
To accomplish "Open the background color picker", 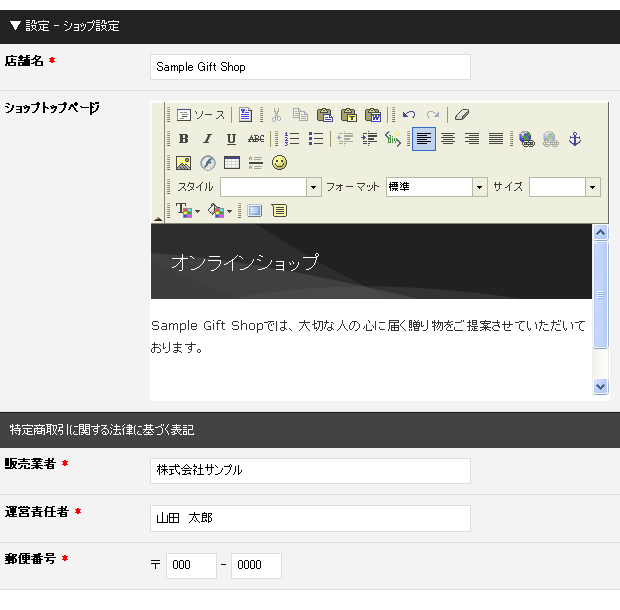I will coord(220,210).
